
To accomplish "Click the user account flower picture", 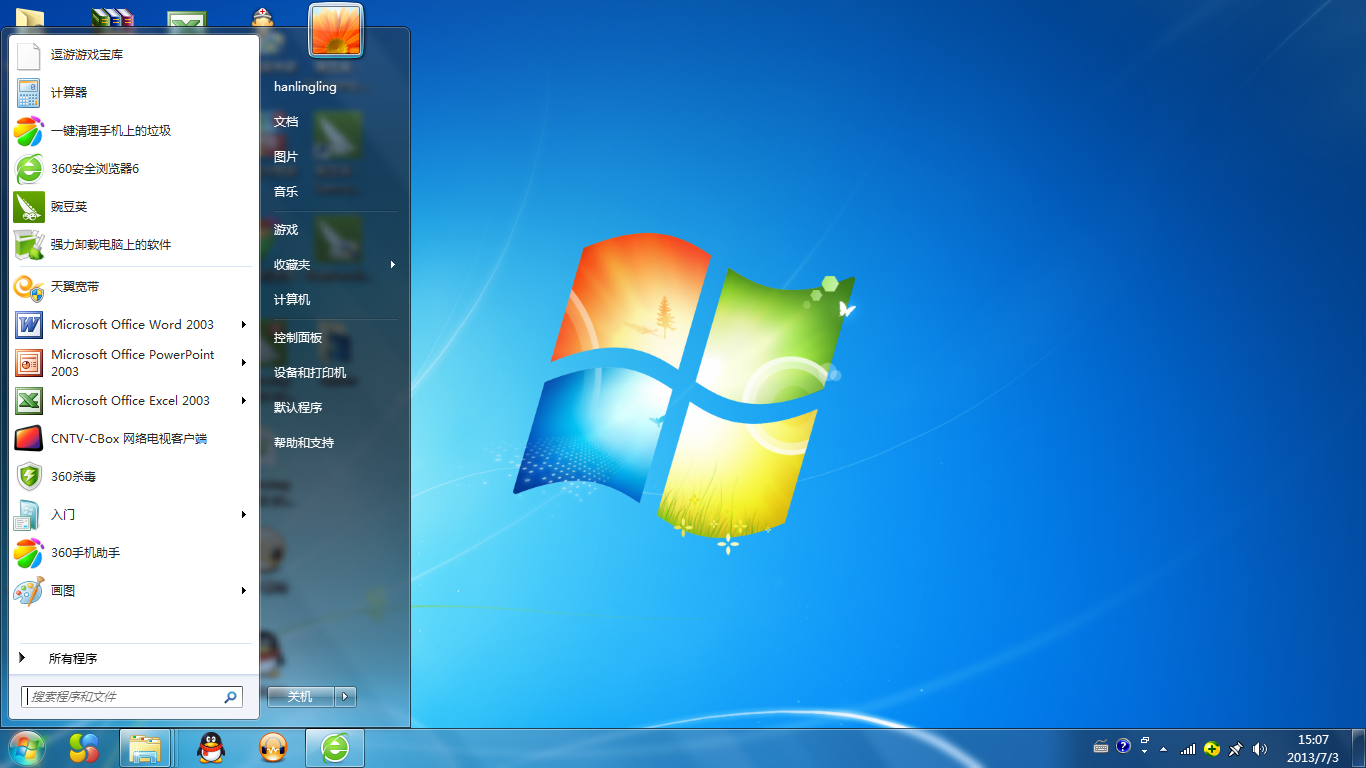I will coord(336,29).
